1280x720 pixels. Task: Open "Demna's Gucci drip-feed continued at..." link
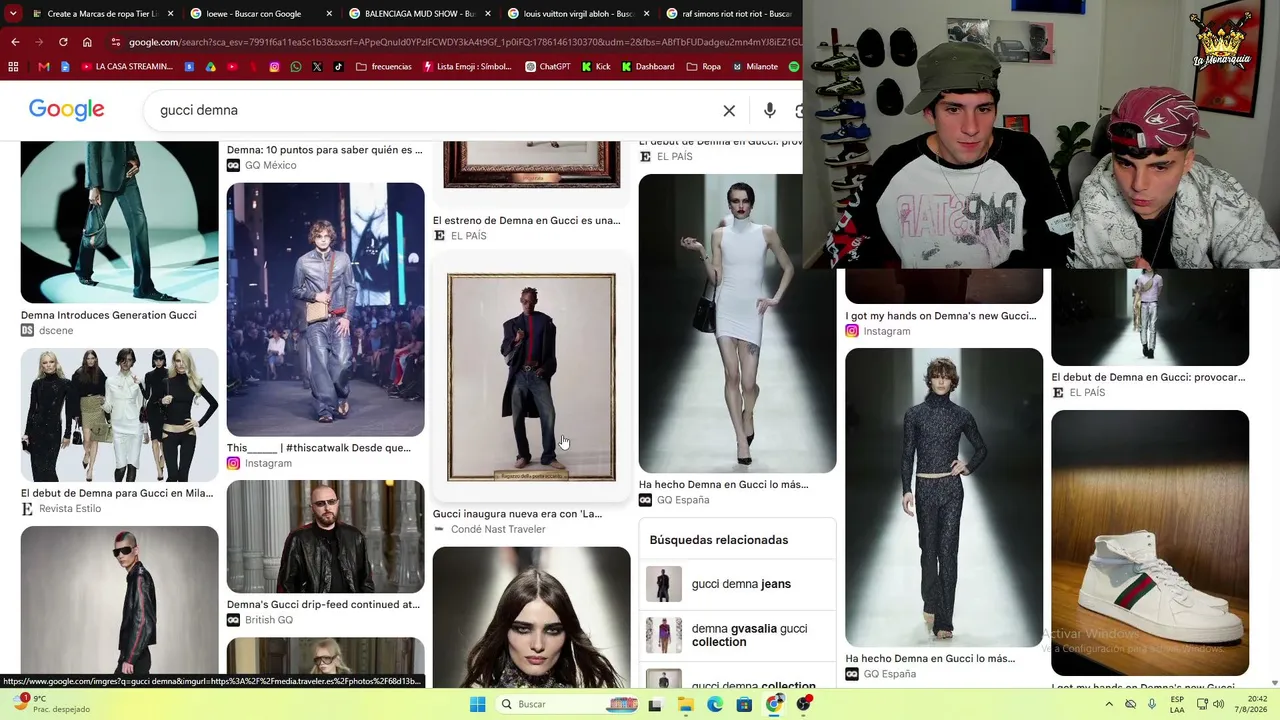click(x=323, y=605)
